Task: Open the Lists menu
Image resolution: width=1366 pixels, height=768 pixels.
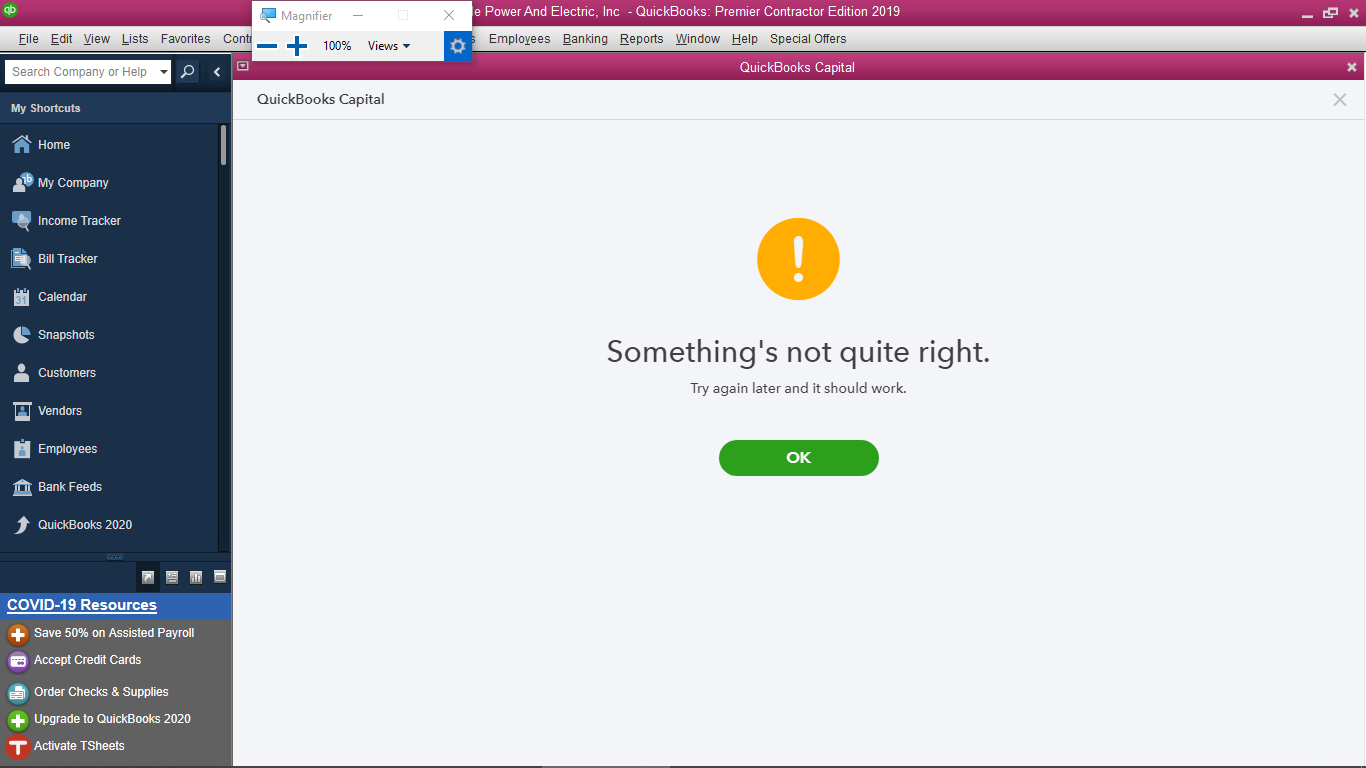Action: point(135,39)
